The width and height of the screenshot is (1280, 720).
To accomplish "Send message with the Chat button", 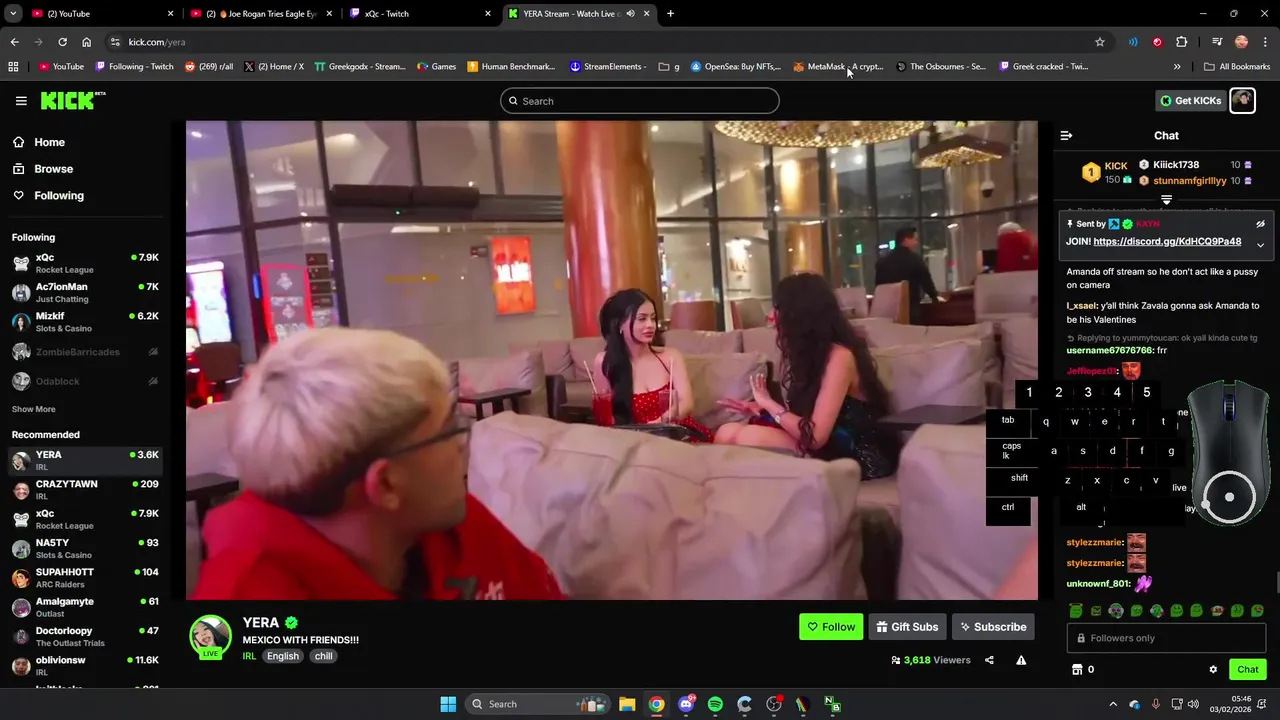I will [1248, 670].
